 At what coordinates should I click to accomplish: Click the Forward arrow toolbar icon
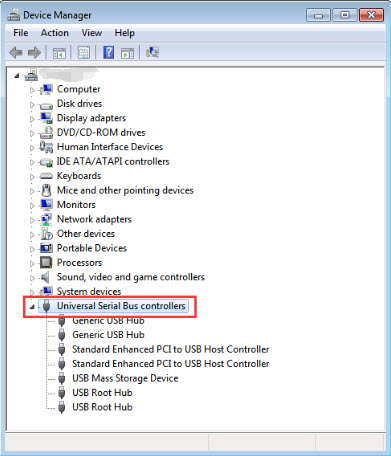34,52
